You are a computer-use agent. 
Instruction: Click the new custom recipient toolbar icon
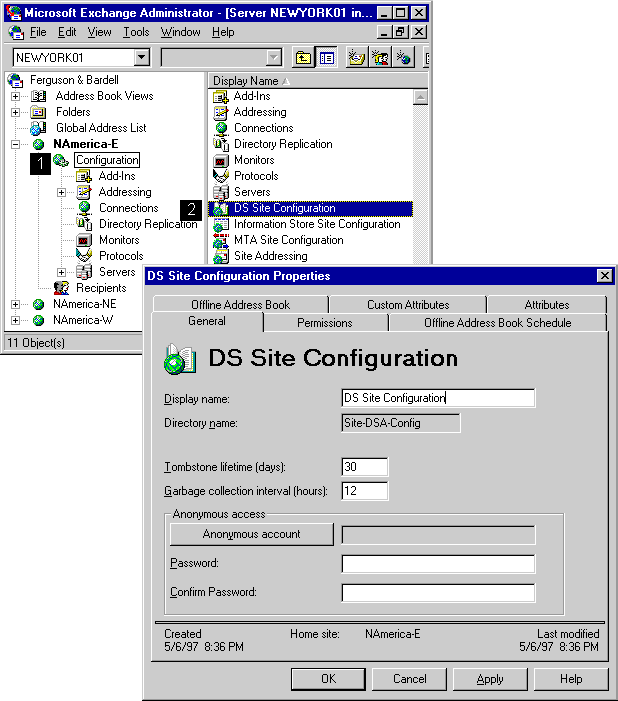click(x=403, y=58)
